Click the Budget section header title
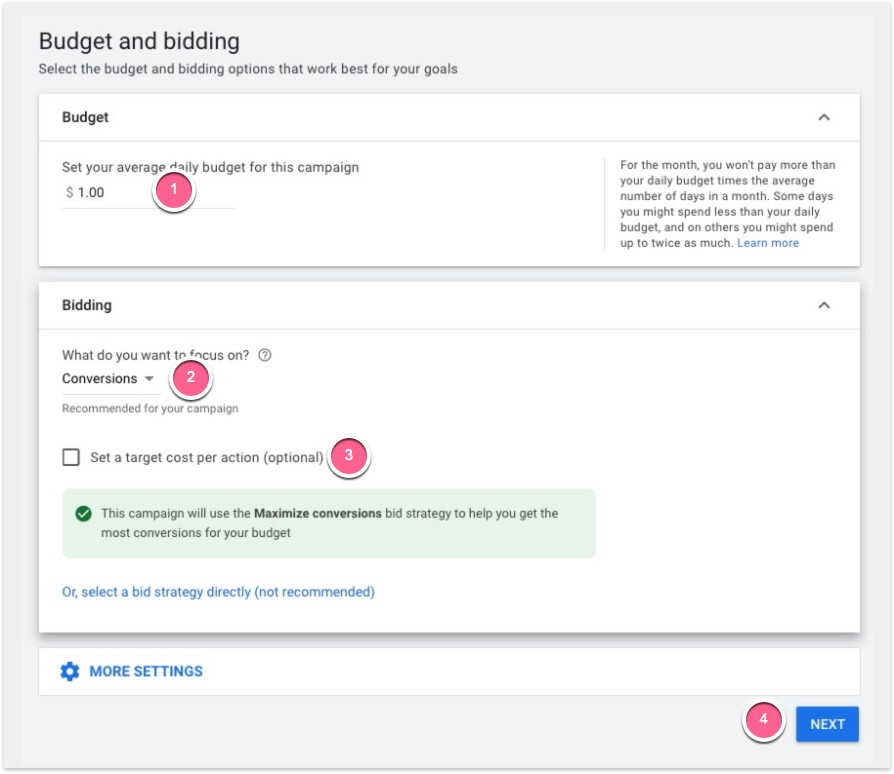Image resolution: width=894 pixels, height=774 pixels. tap(85, 117)
